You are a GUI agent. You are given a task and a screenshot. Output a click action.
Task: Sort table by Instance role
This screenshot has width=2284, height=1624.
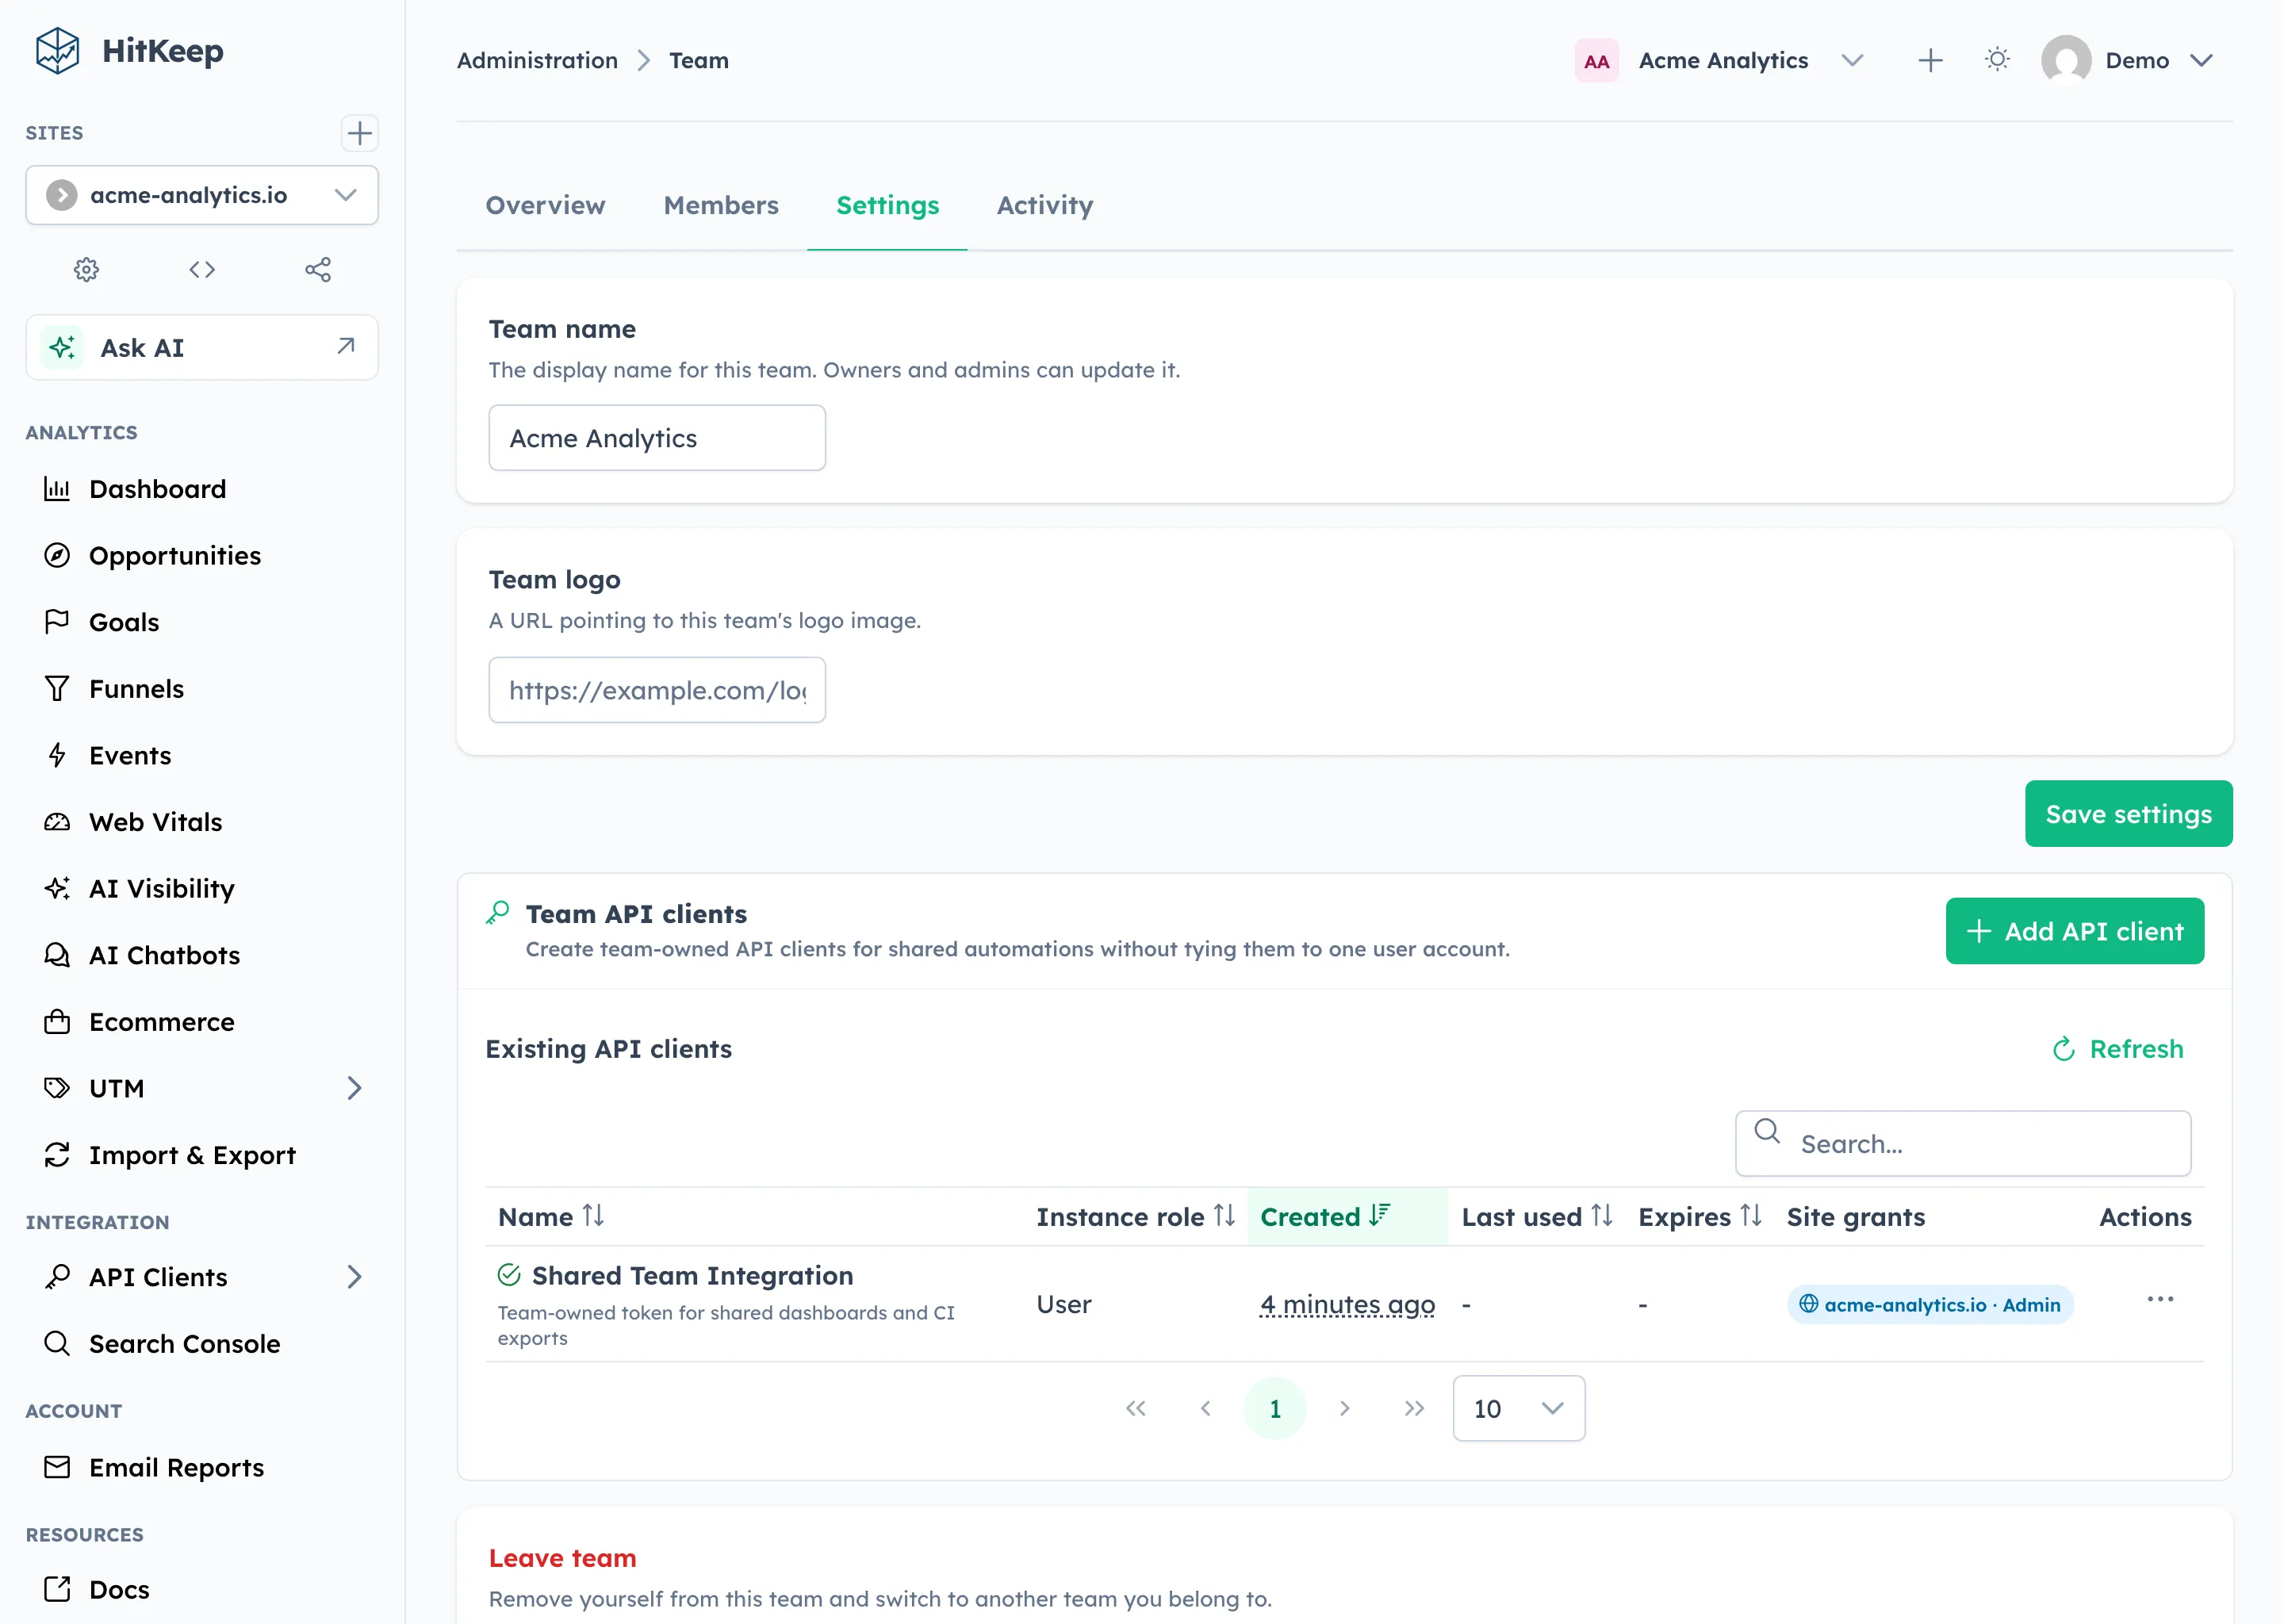tap(1136, 1216)
